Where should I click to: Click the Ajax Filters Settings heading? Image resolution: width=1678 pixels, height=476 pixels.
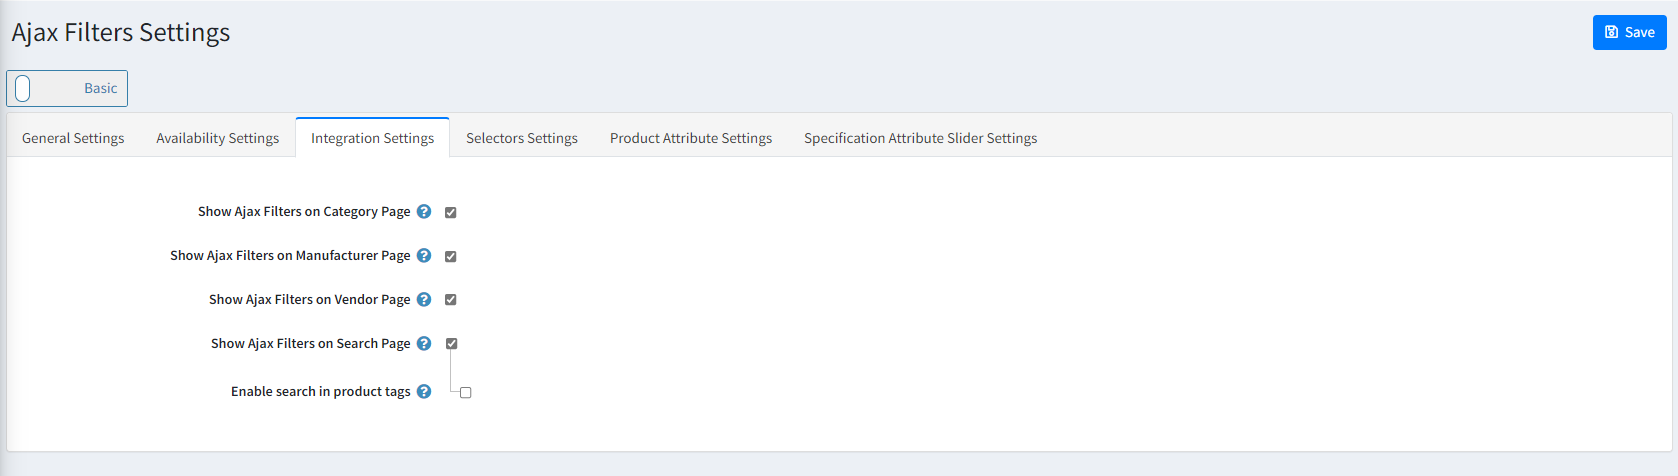click(121, 33)
